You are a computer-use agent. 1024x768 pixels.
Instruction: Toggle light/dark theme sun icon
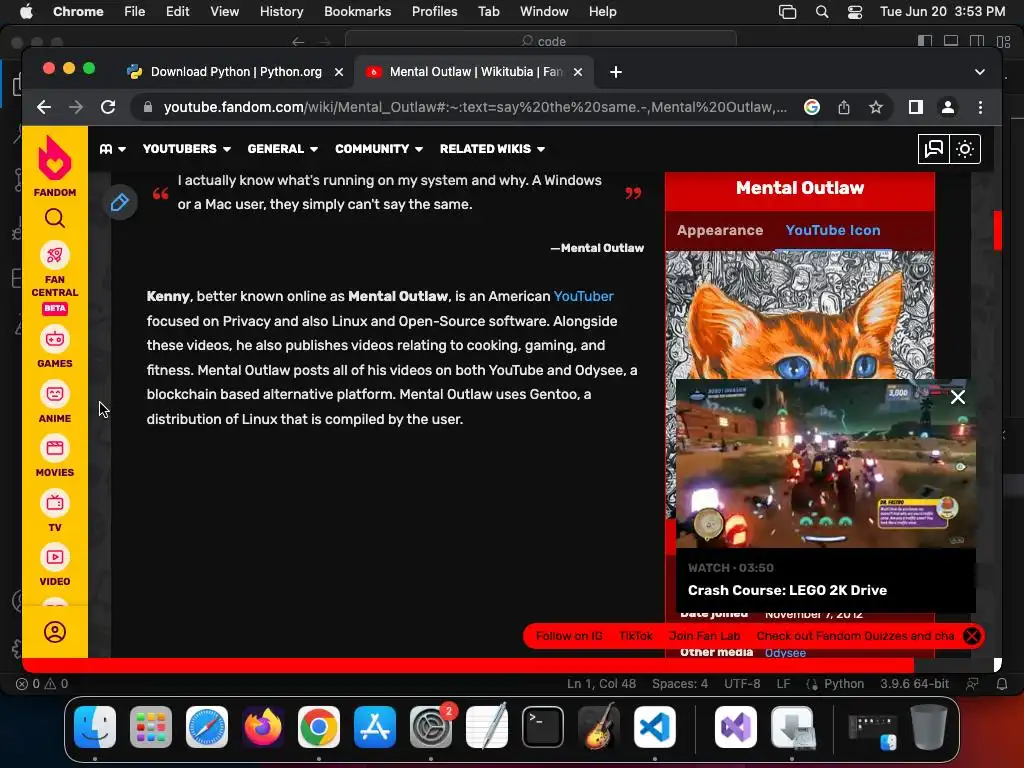(965, 149)
